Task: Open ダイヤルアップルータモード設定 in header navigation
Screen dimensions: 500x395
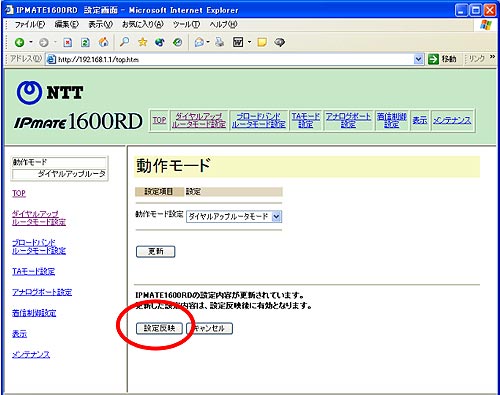Action: 199,120
